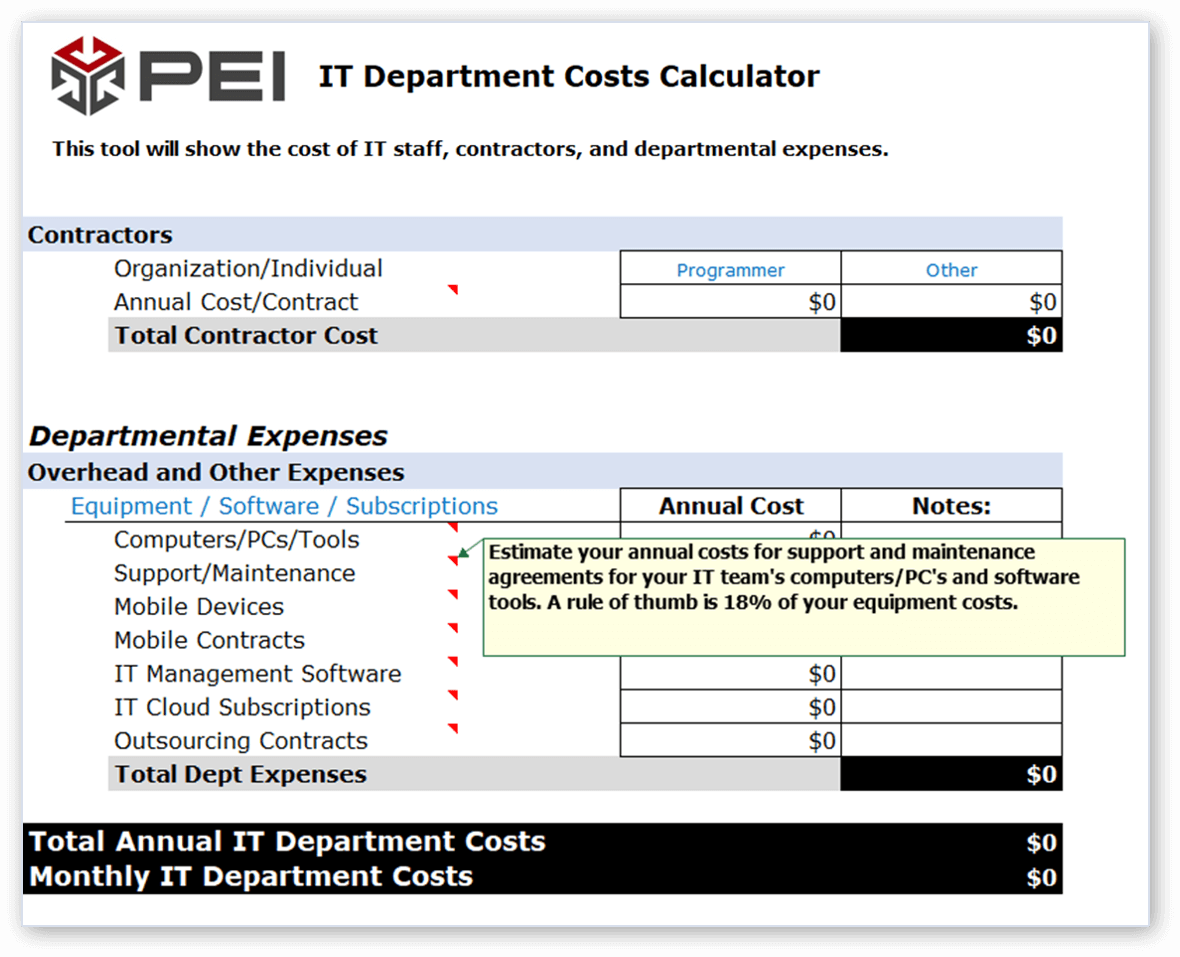Screen dimensions: 1180x957
Task: Click the comment marker beside Computers/PCs/Tools
Action: (453, 527)
